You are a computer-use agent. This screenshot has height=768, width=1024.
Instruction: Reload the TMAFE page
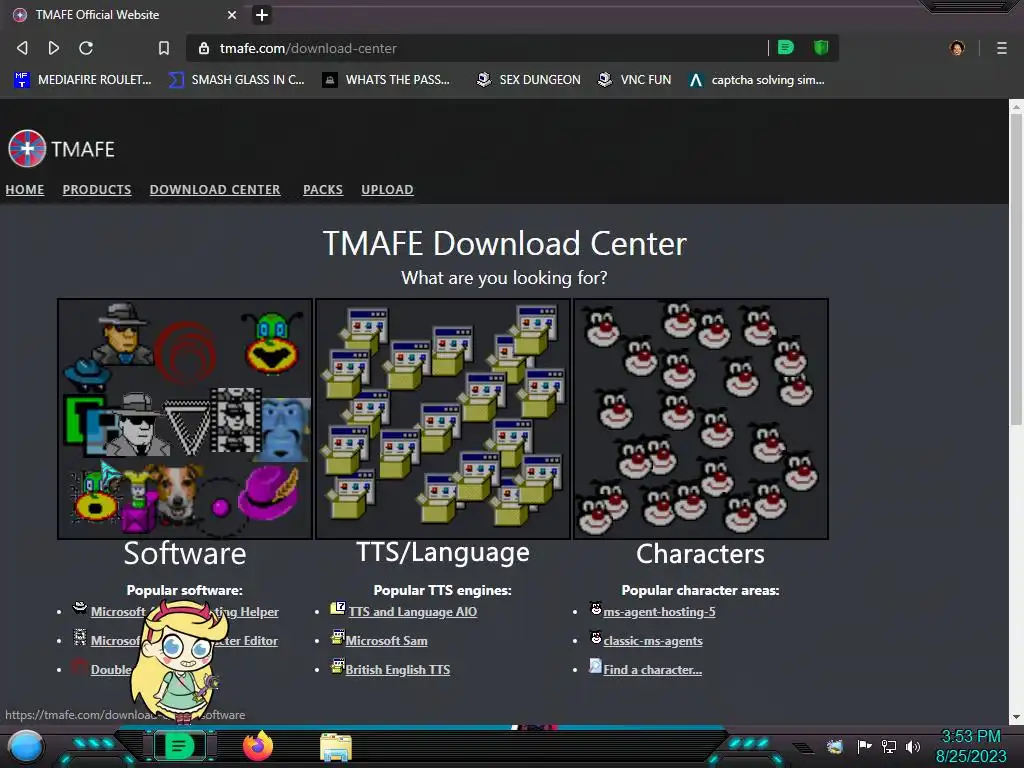(x=86, y=48)
